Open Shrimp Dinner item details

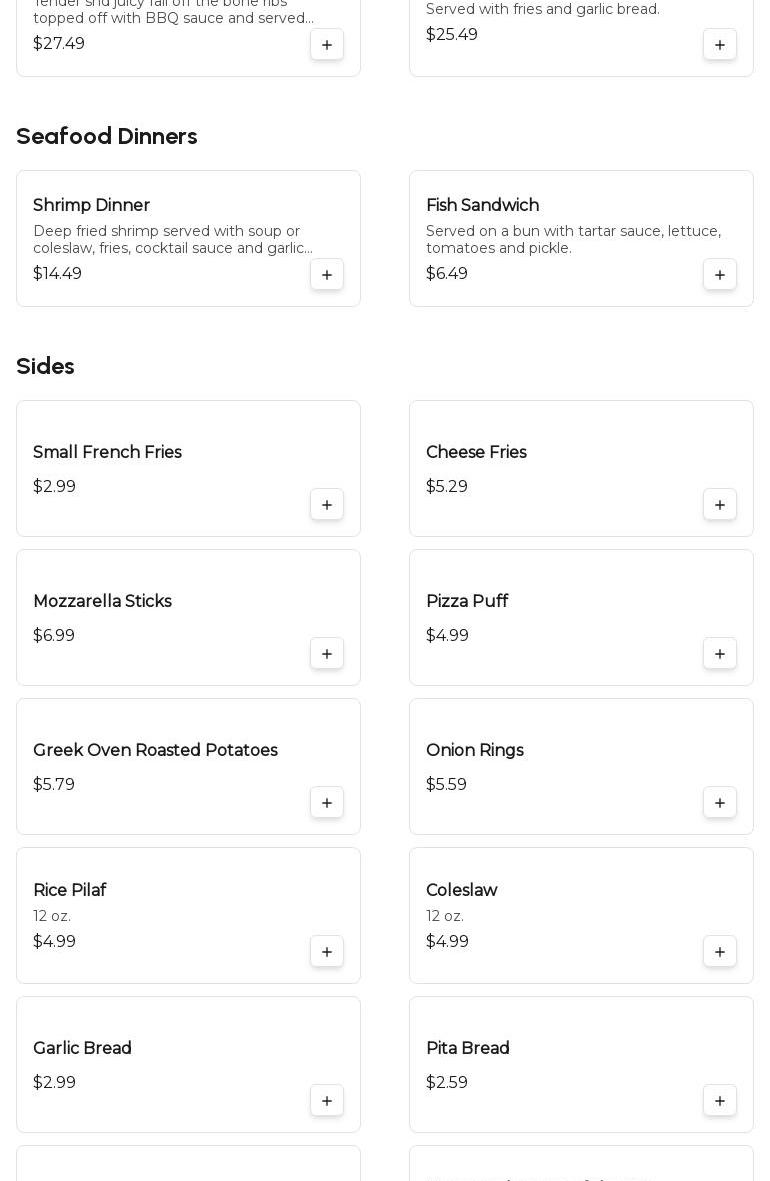tap(91, 205)
